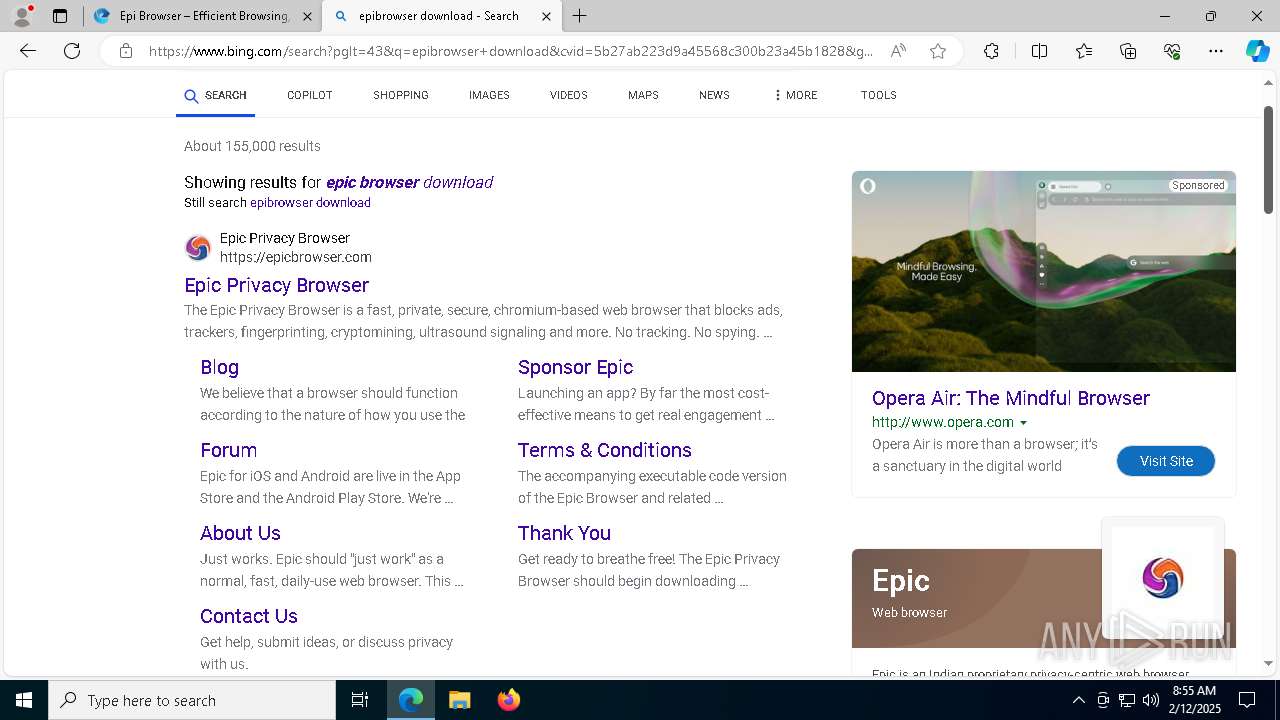Viewport: 1280px width, 720px height.
Task: Open the Sponsor Epic sublink
Action: coord(575,367)
